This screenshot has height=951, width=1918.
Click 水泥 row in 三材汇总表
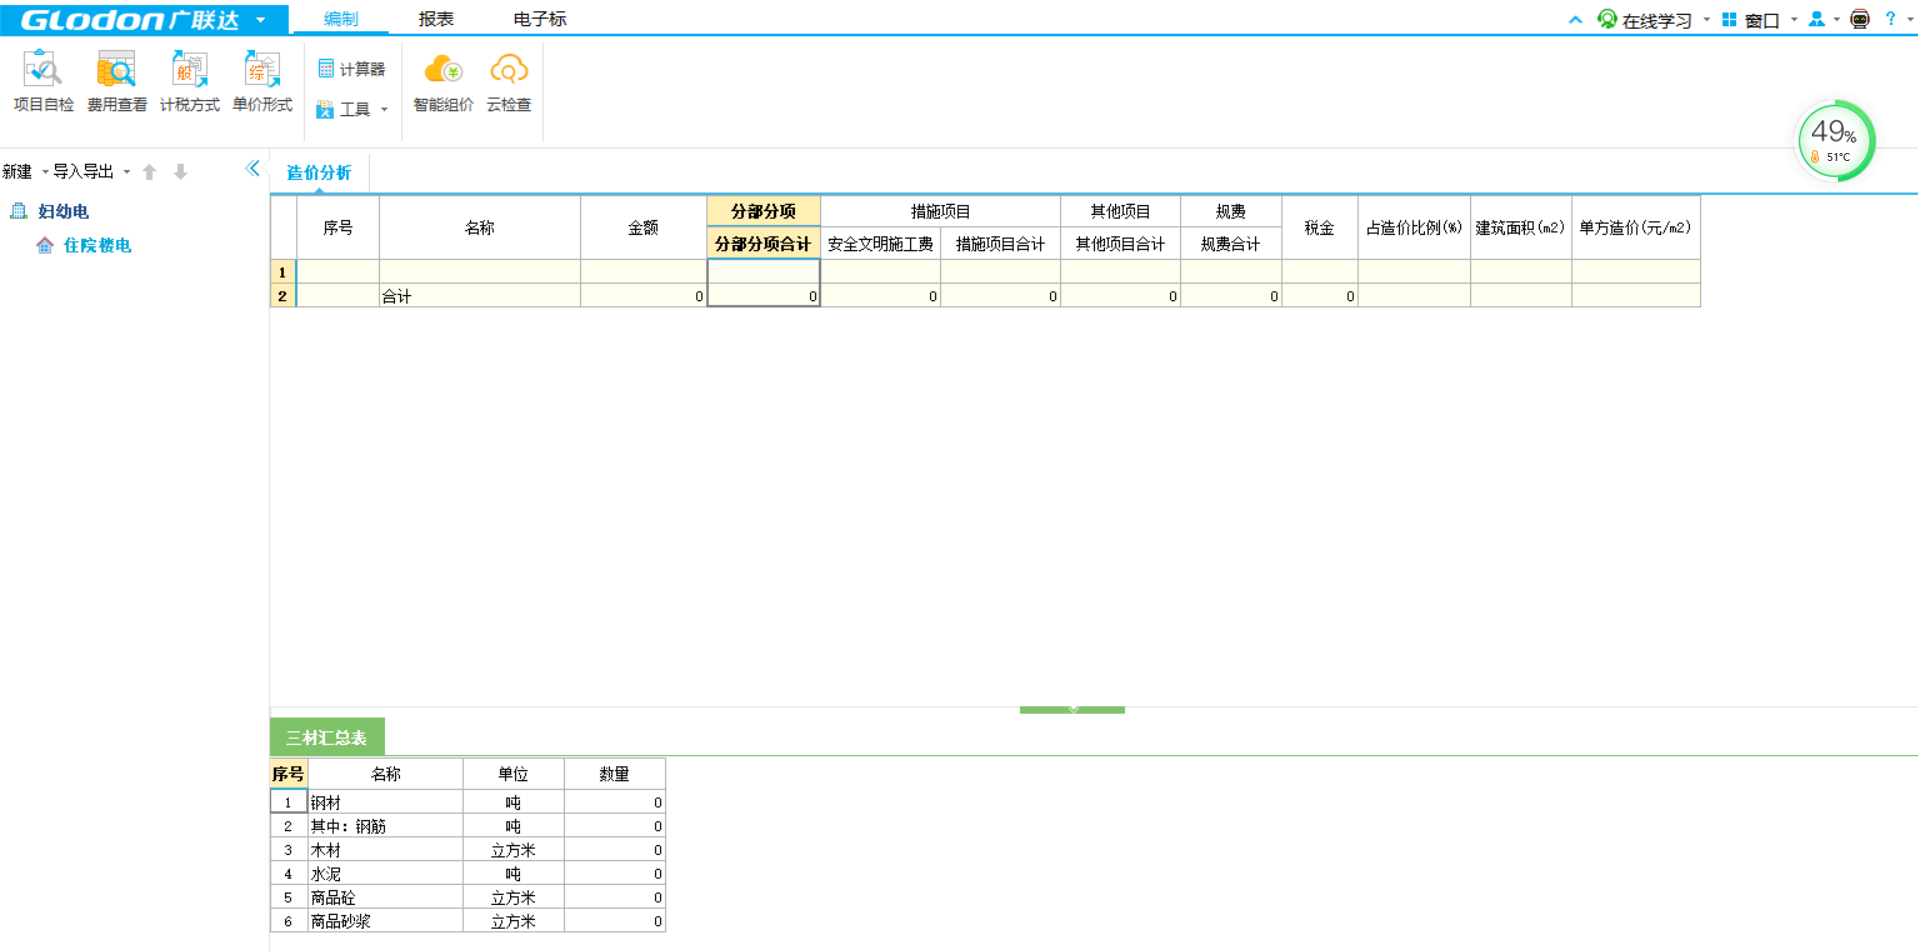[467, 874]
